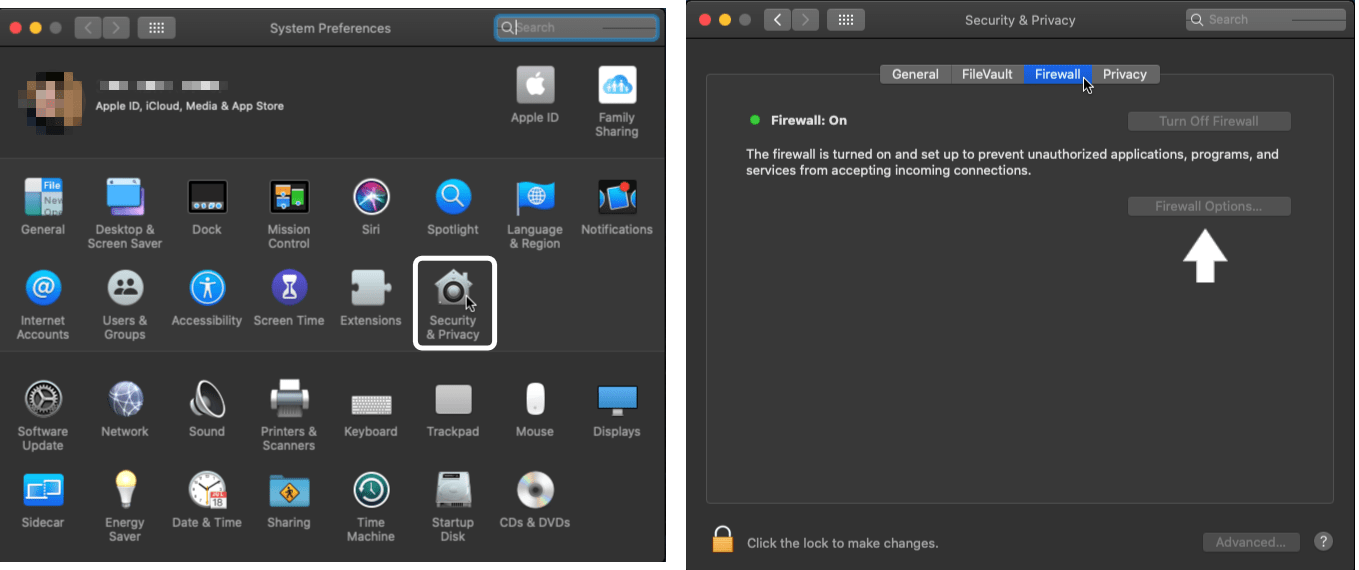Open Firewall Options
This screenshot has height=570, width=1359.
click(1209, 206)
